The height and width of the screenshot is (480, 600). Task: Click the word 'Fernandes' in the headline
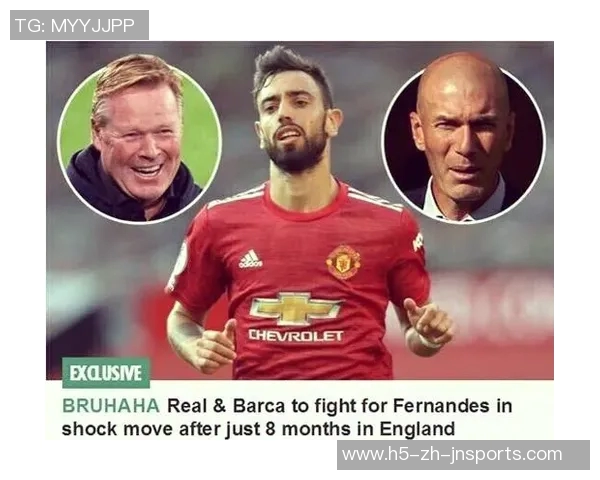point(441,406)
